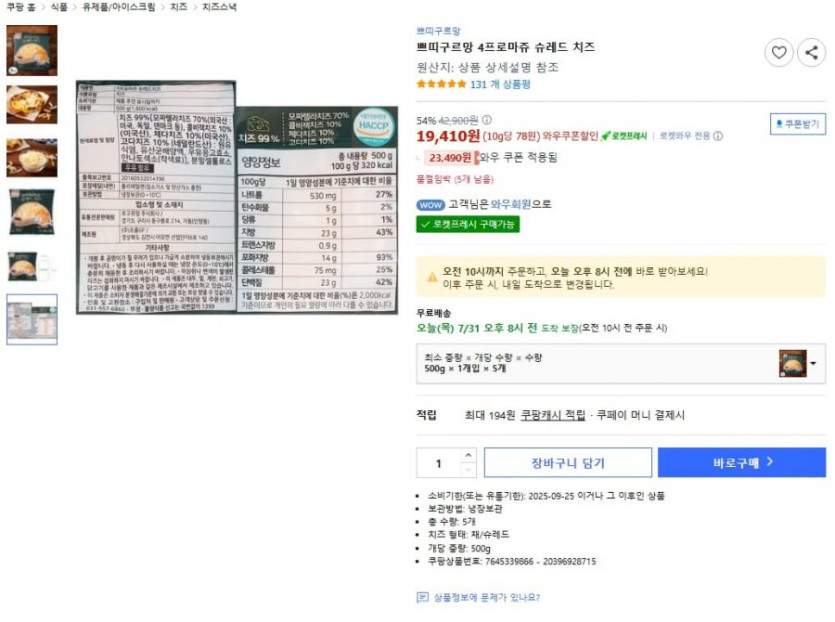Viewport: 835px width, 622px height.
Task: Go to 치즈스낵 breadcrumb item
Action: tap(219, 7)
